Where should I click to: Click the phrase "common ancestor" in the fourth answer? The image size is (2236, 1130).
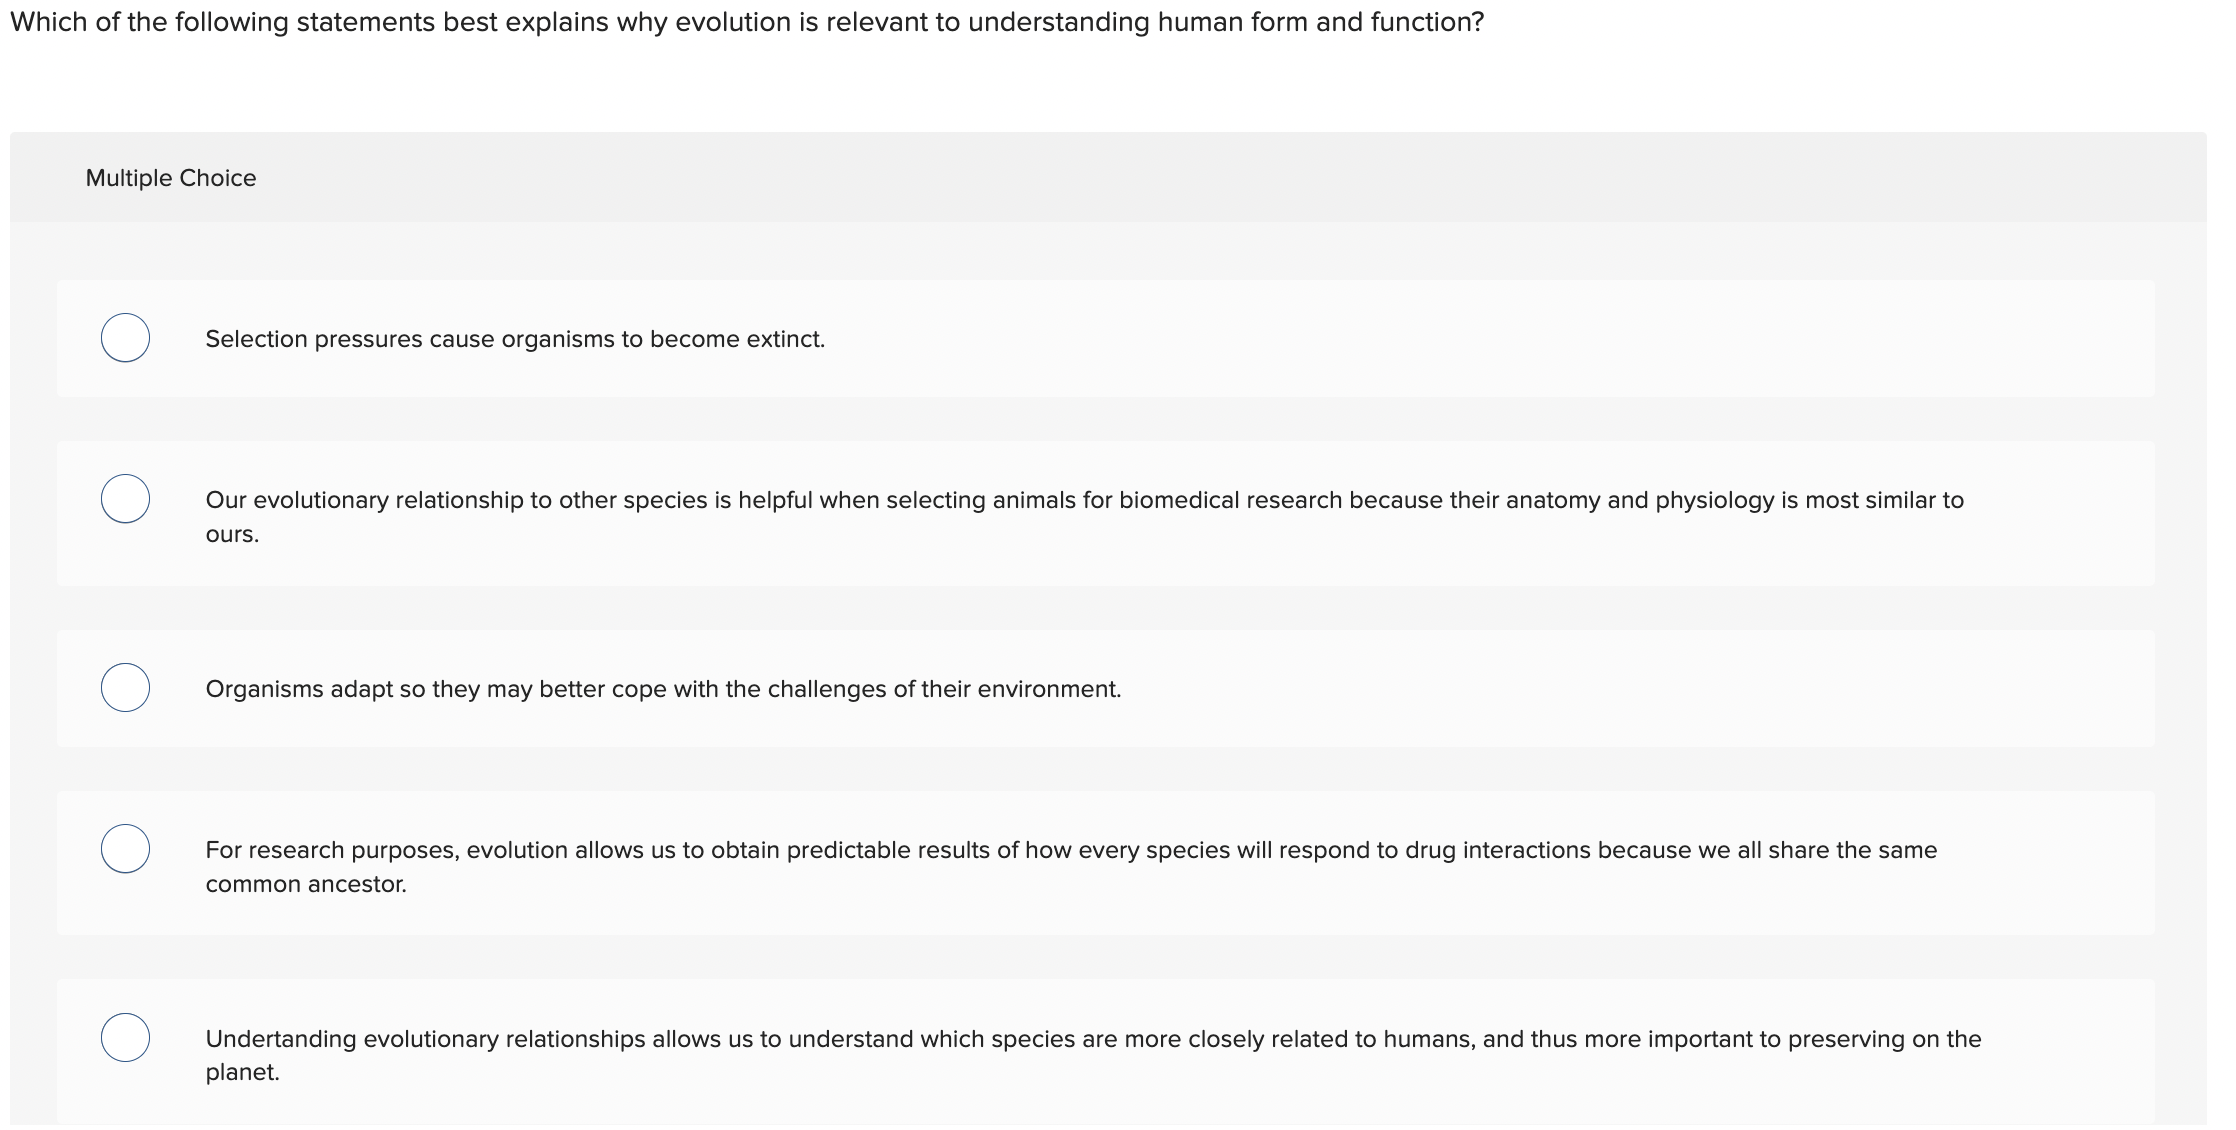coord(305,883)
